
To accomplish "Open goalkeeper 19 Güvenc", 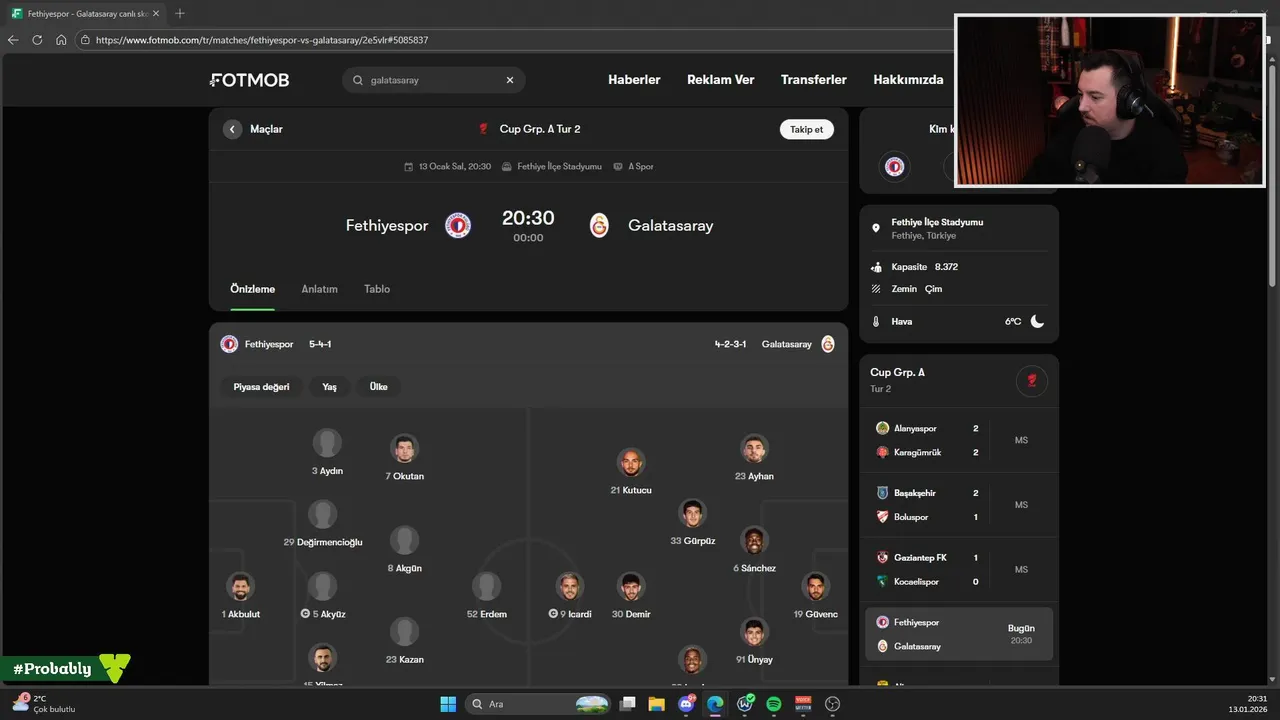I will click(816, 596).
